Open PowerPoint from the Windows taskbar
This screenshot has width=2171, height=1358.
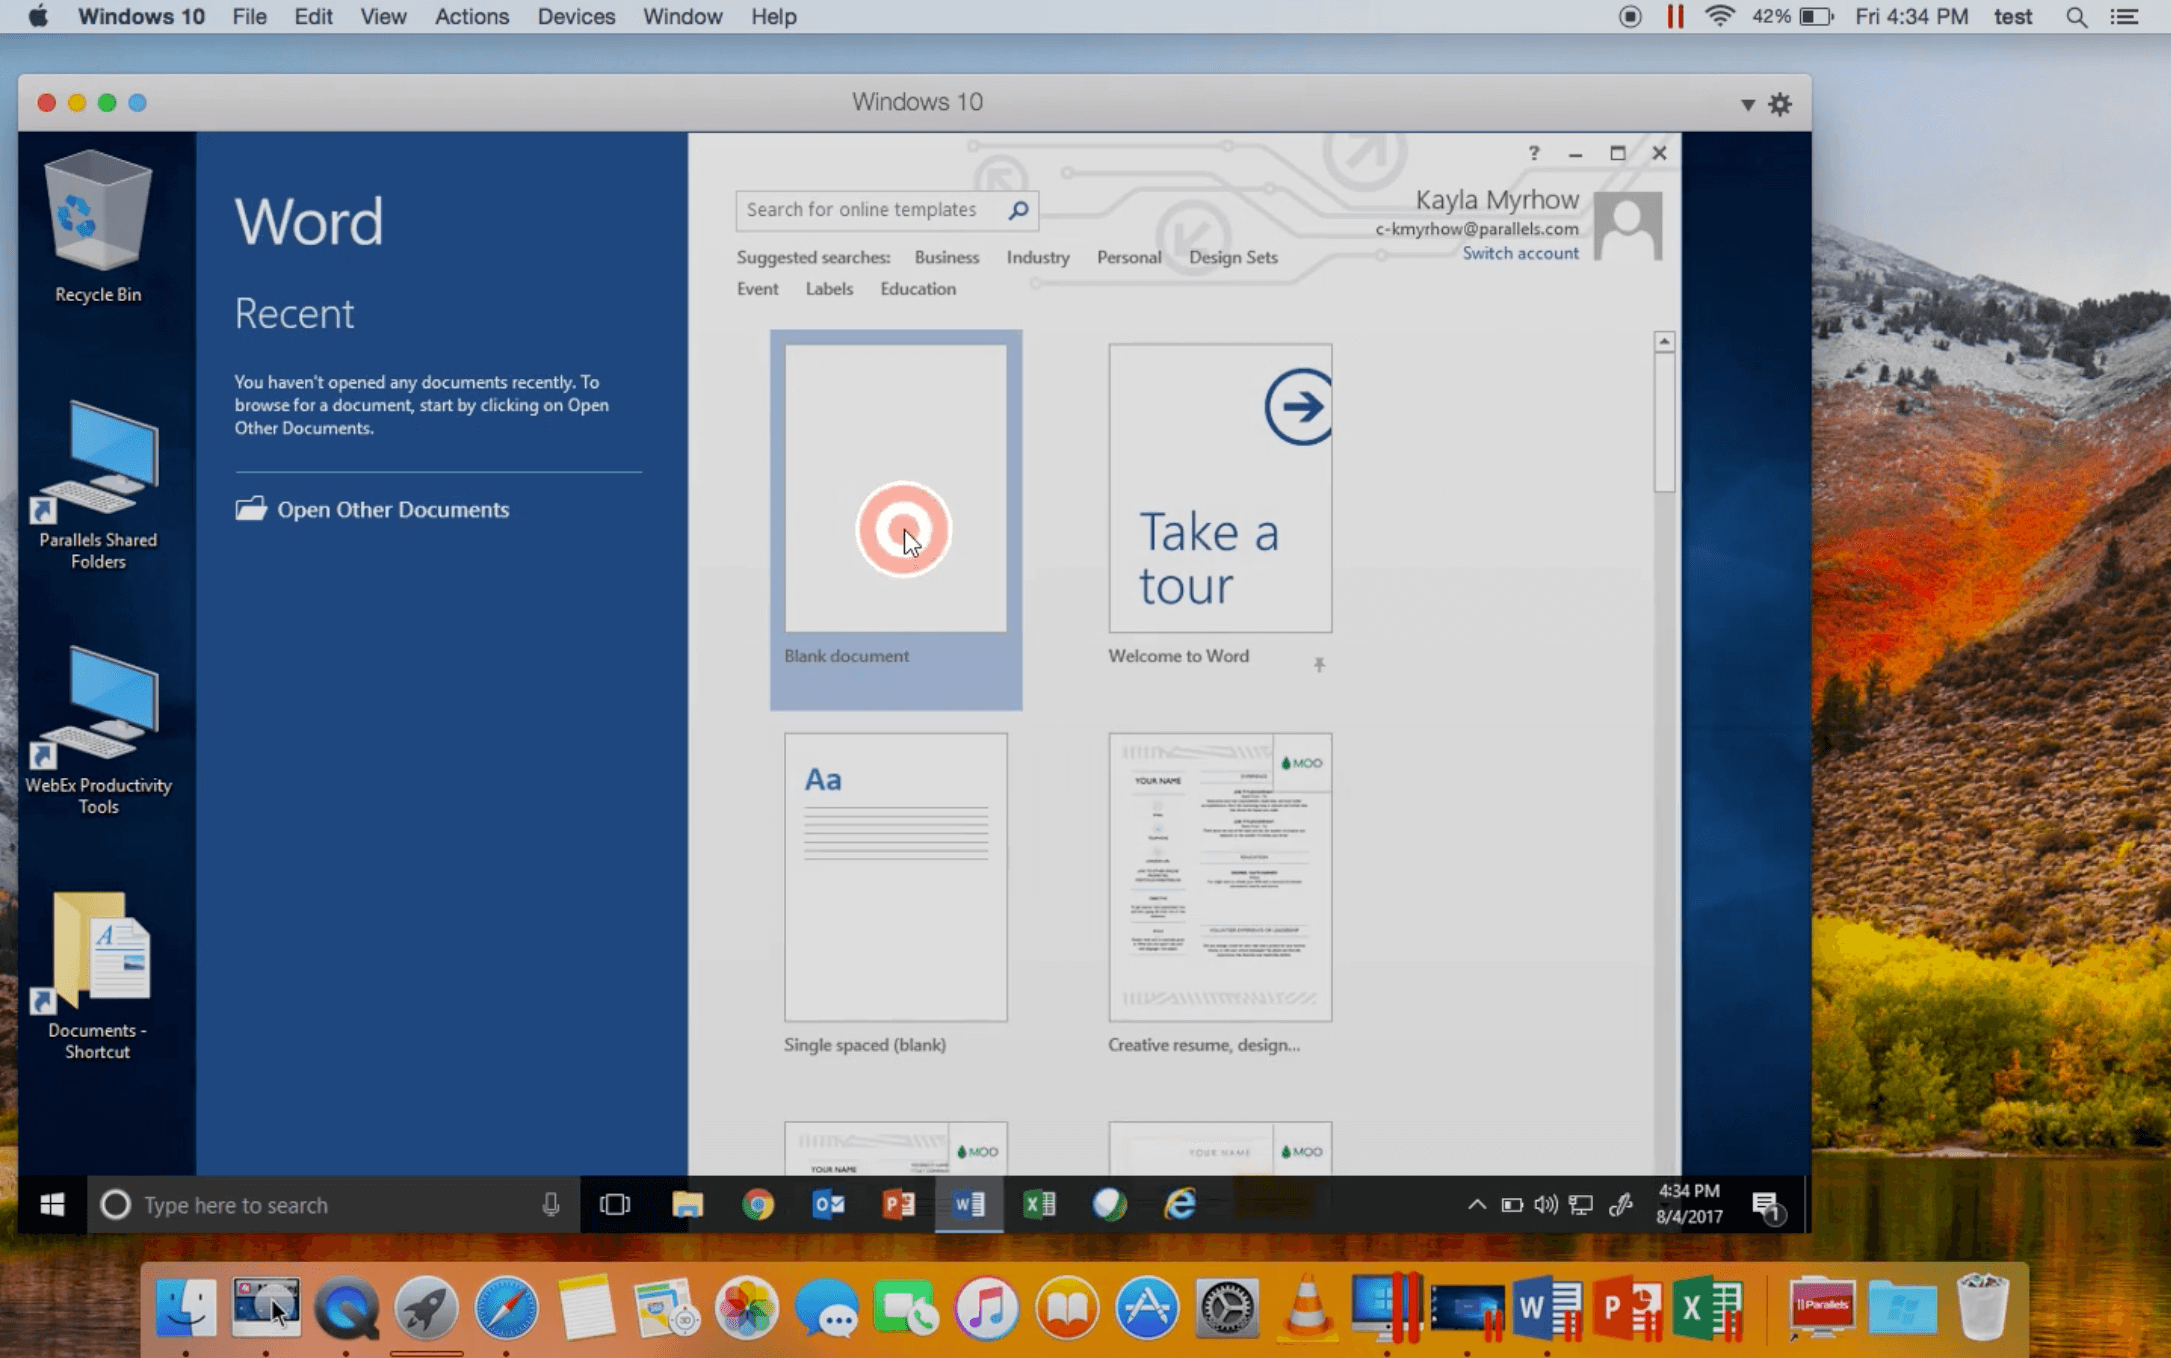(x=898, y=1204)
